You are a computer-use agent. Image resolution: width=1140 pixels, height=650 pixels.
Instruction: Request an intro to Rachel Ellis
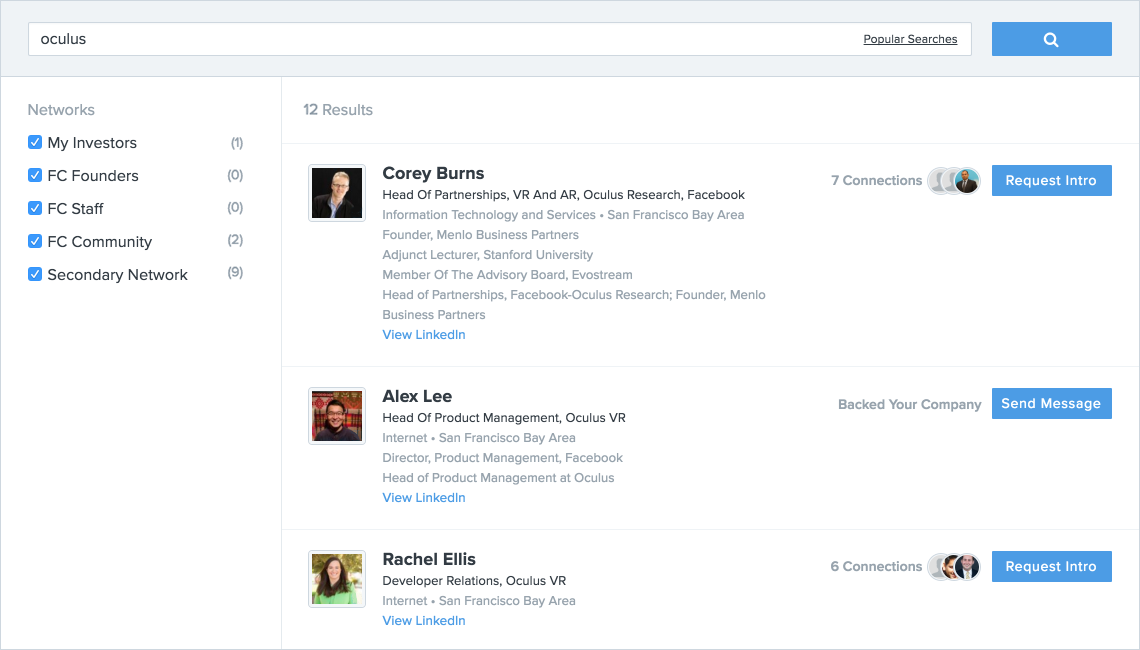point(1051,567)
